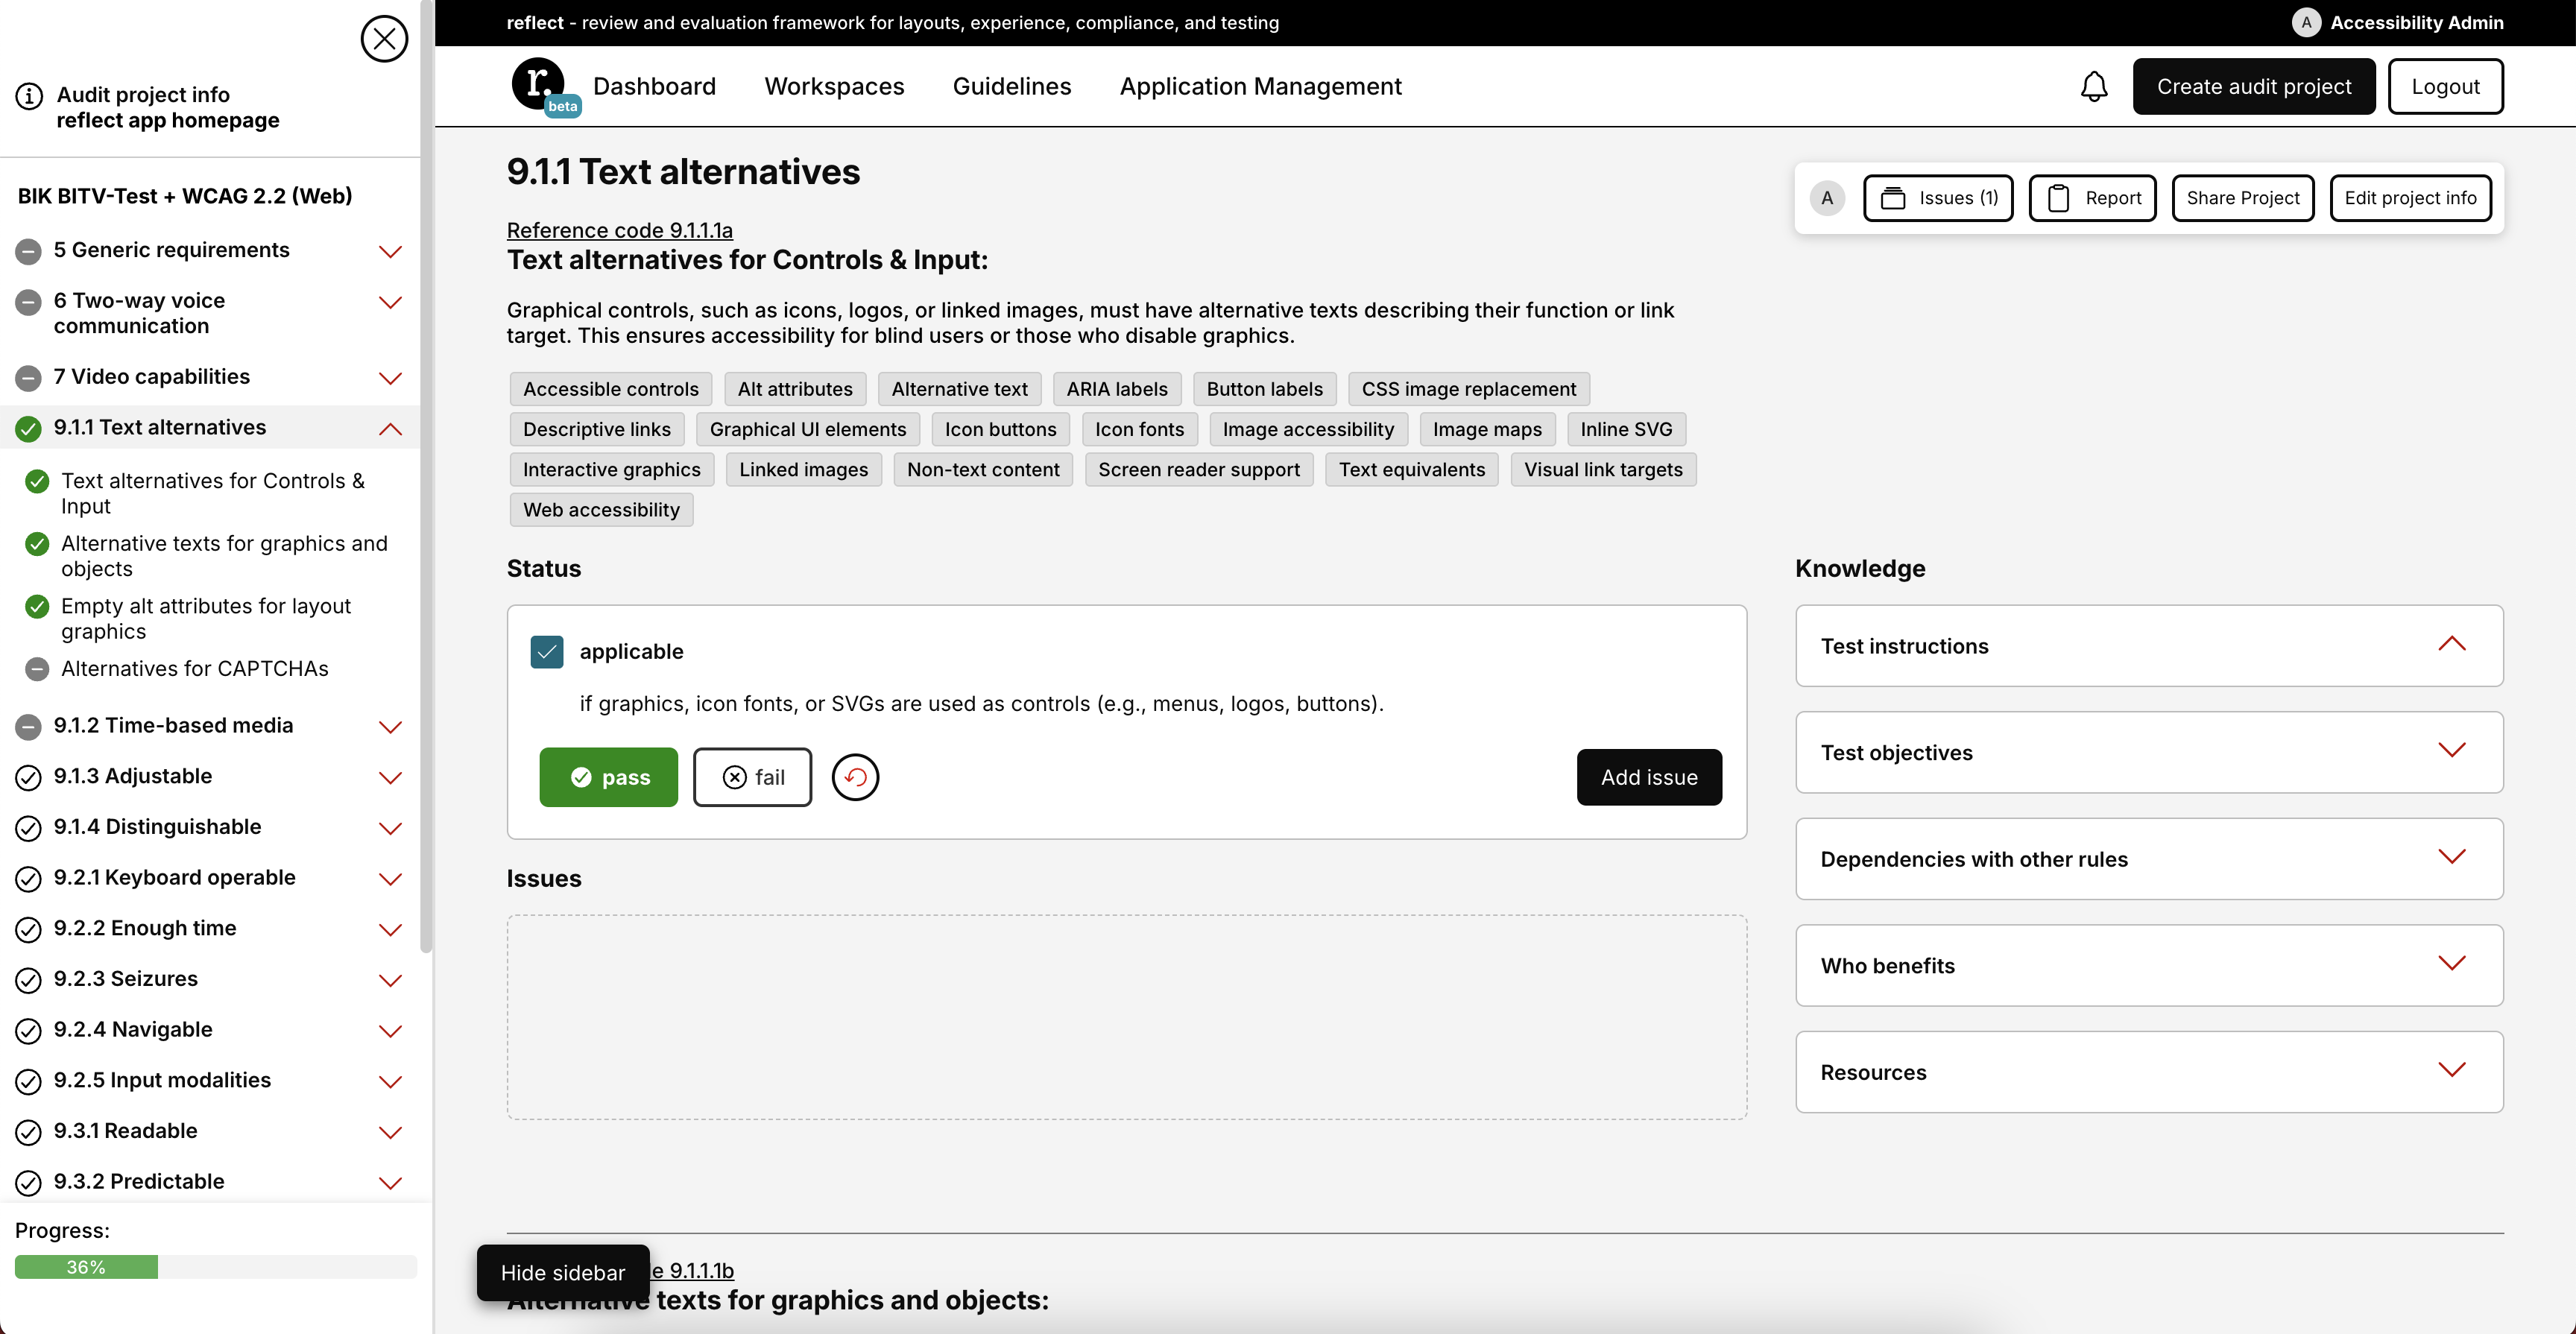Collapse 9.1.1 Text alternatives chevron
This screenshot has width=2576, height=1334.
click(x=390, y=429)
